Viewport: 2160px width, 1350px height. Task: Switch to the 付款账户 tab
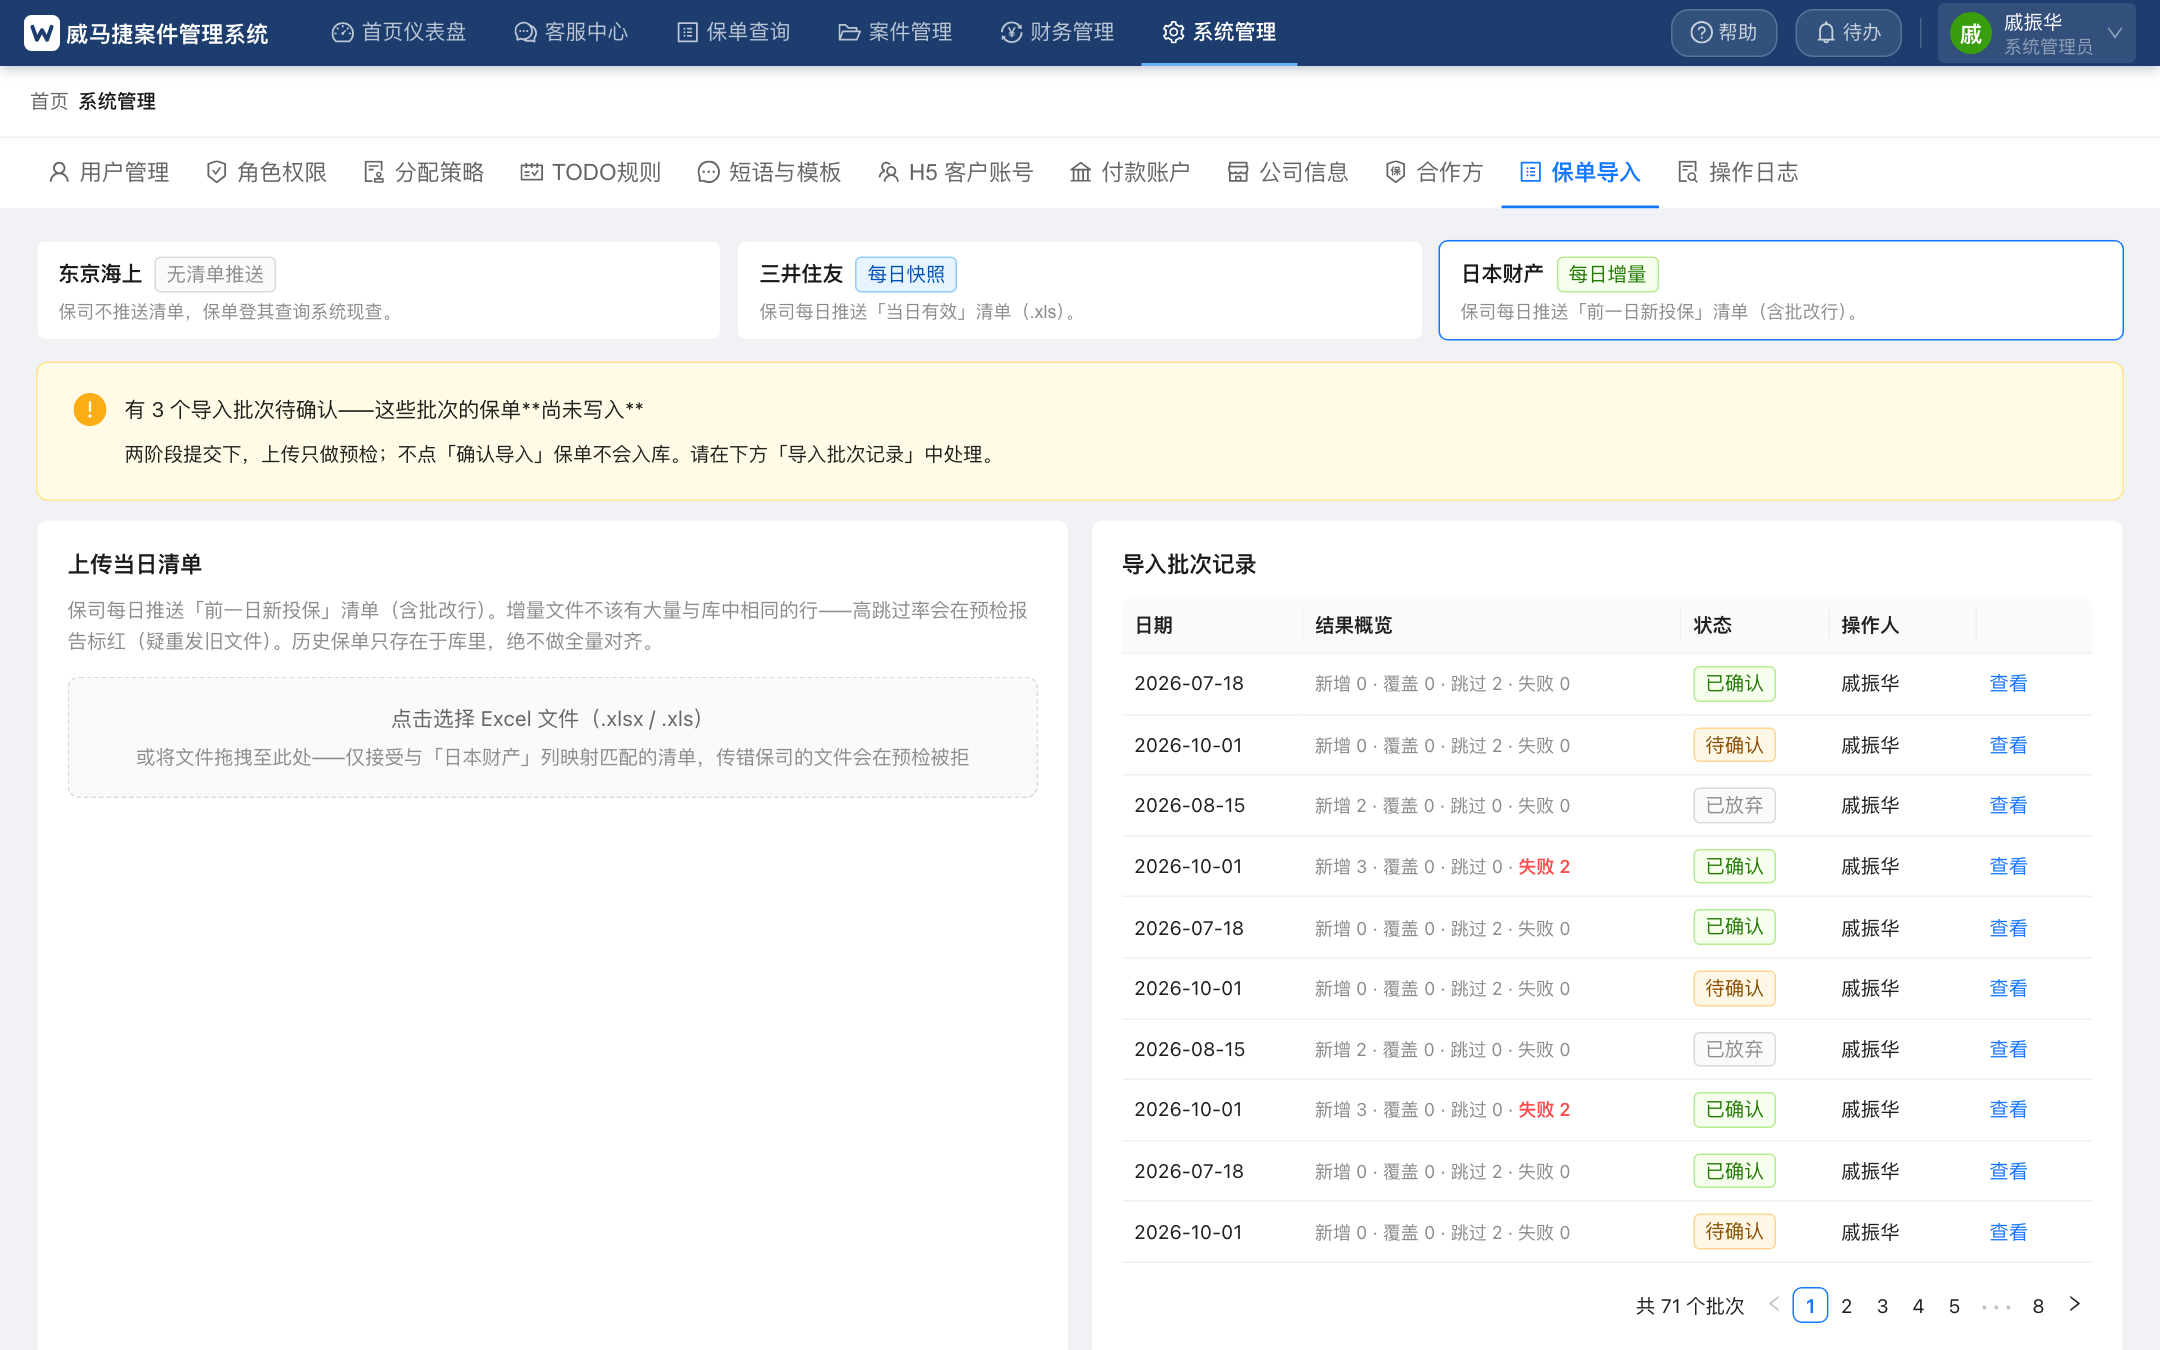[1130, 172]
